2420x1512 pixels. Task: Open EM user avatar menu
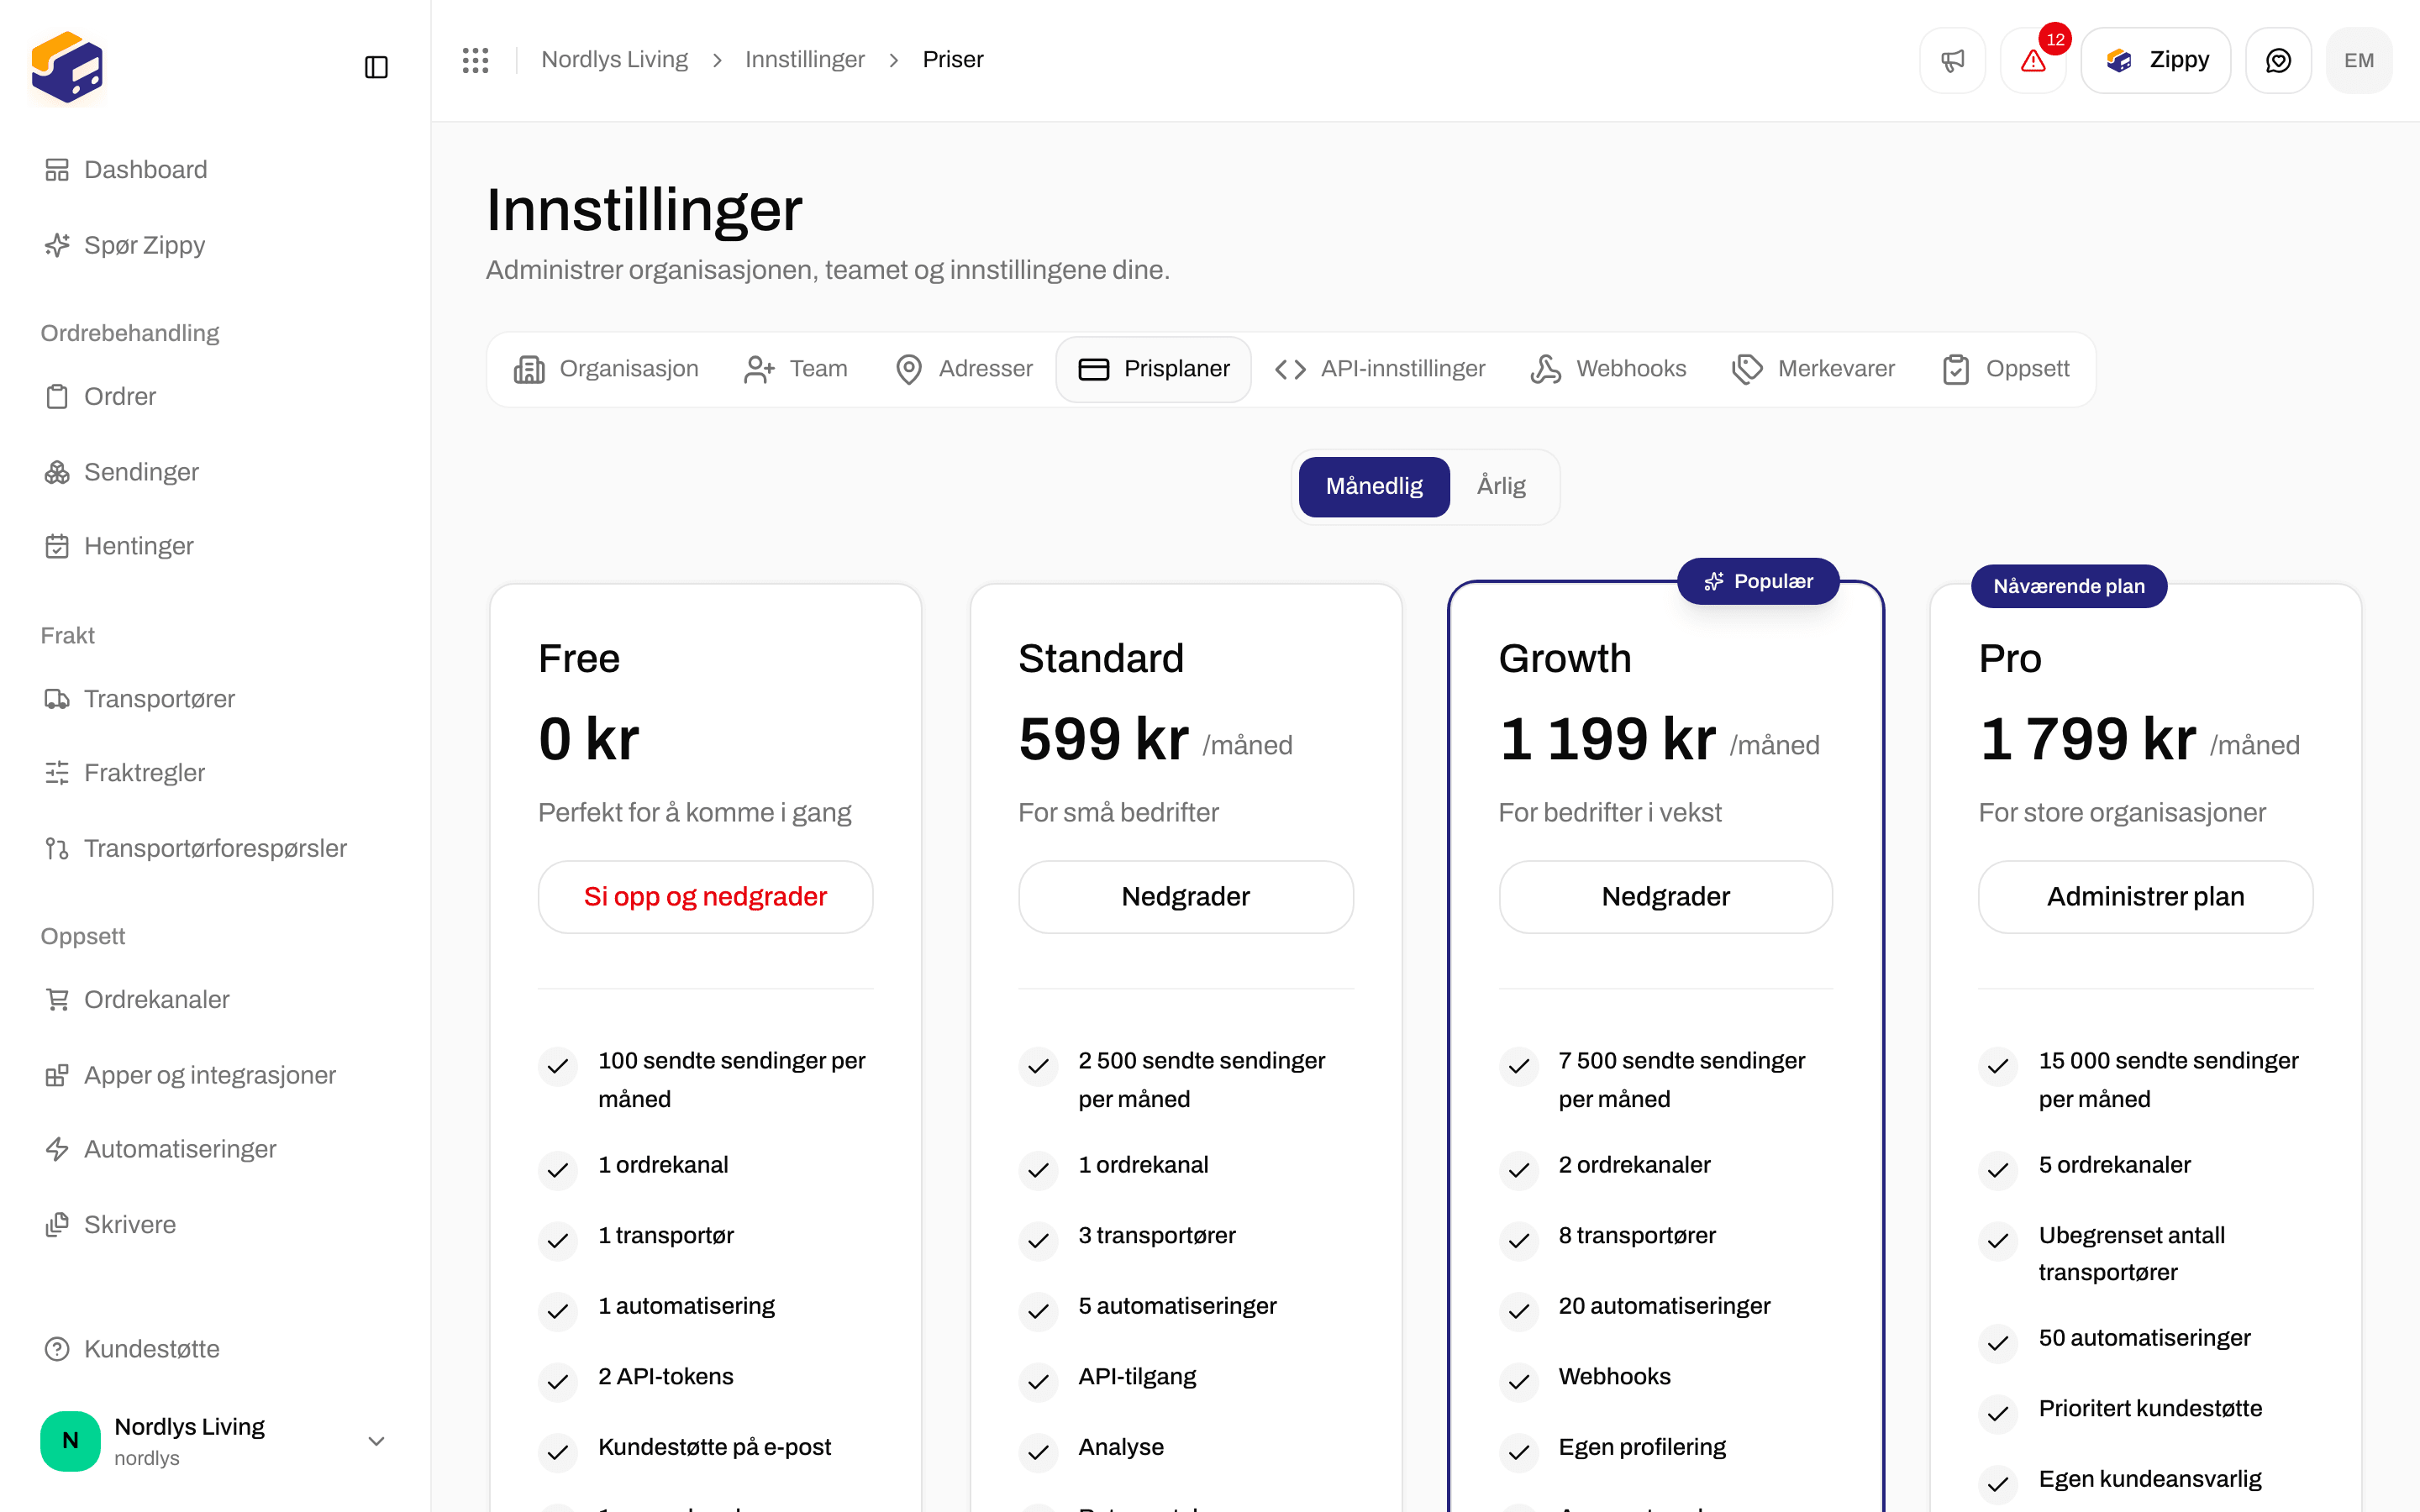point(2359,60)
